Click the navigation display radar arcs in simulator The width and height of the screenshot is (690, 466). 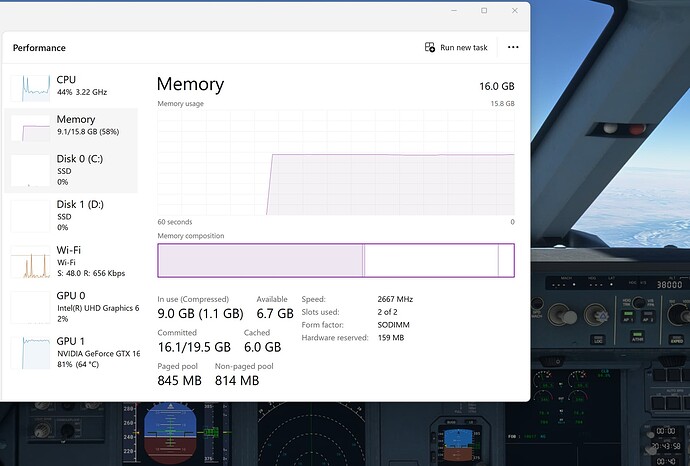pyautogui.click(x=312, y=436)
